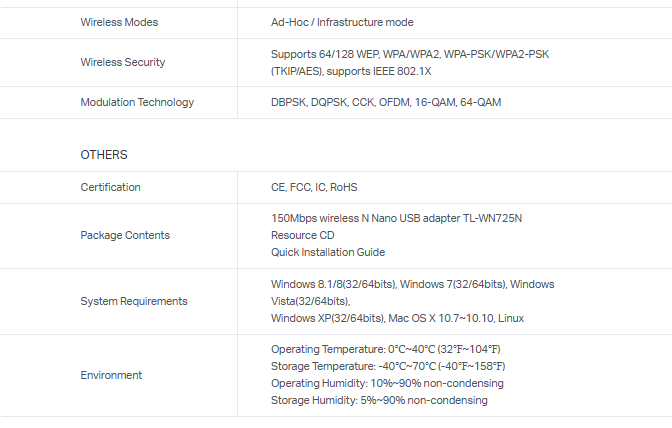Click the TL-WN725N USB adapter line
672x428 pixels.
point(397,218)
